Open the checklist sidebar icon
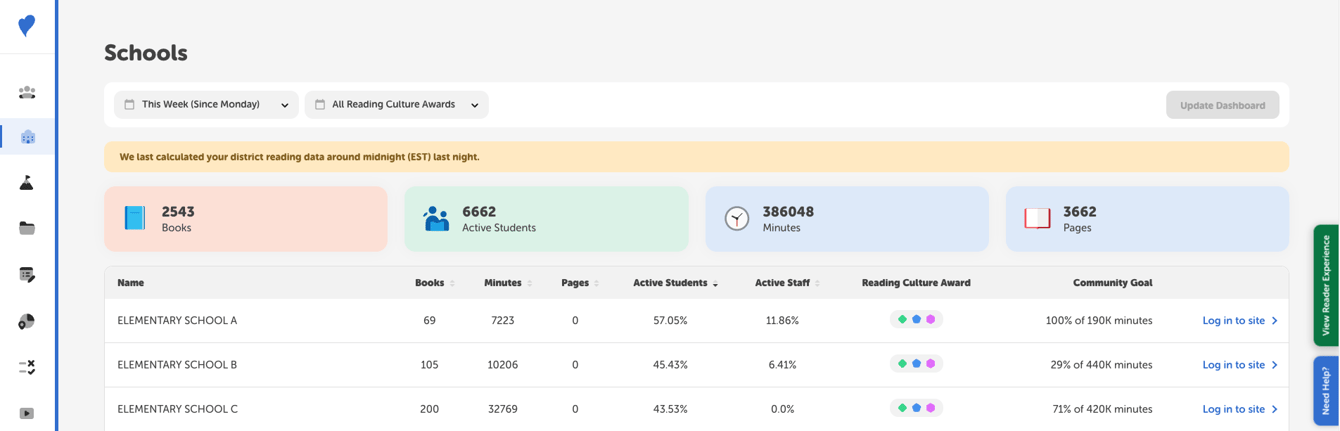The height and width of the screenshot is (431, 1340). pyautogui.click(x=27, y=367)
